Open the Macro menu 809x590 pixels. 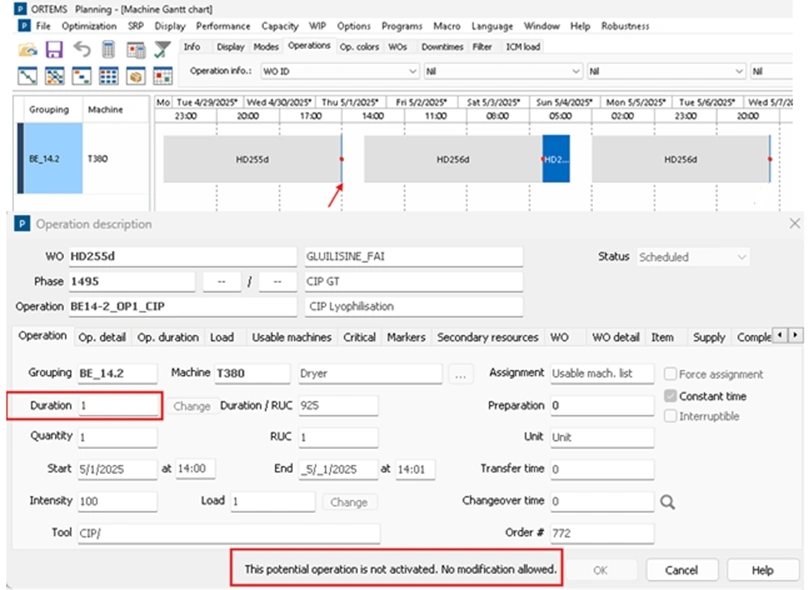point(447,26)
